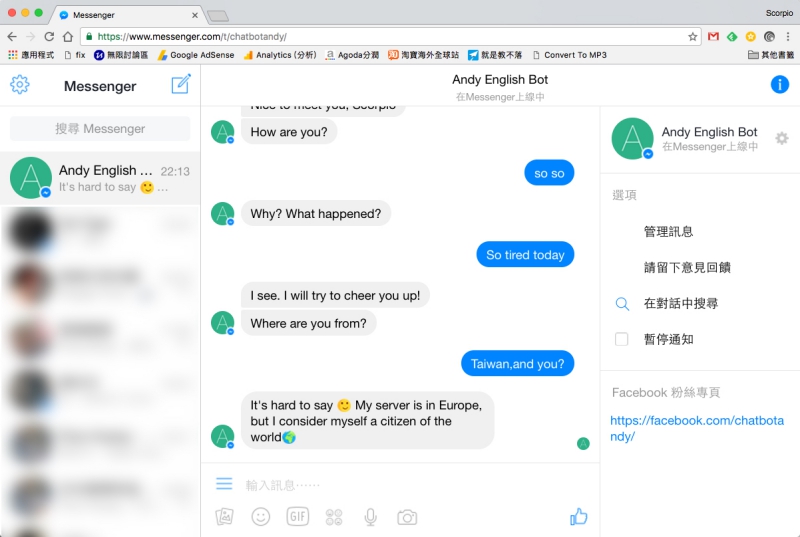The image size is (800, 537).
Task: Go to browser home page
Action: coord(68,36)
